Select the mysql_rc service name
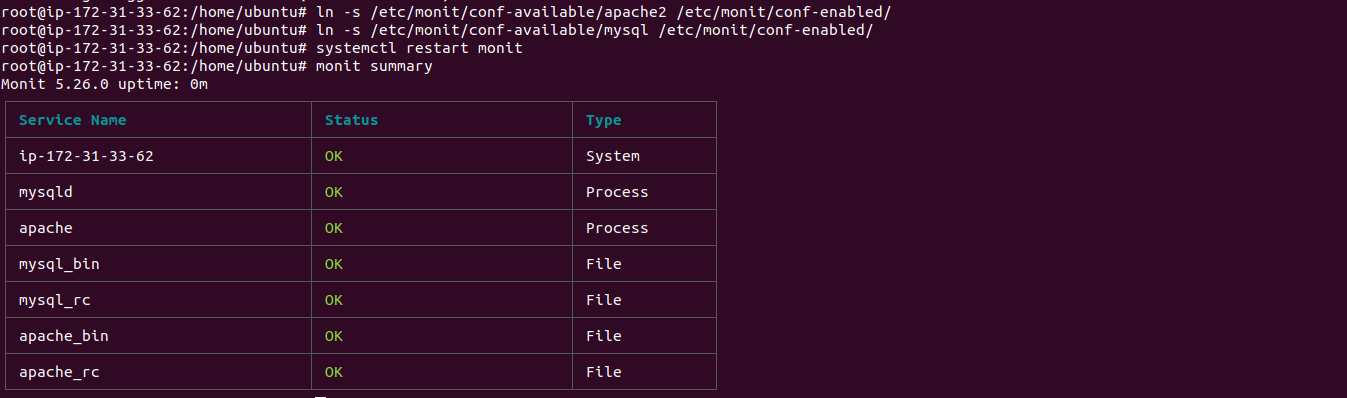 tap(55, 300)
